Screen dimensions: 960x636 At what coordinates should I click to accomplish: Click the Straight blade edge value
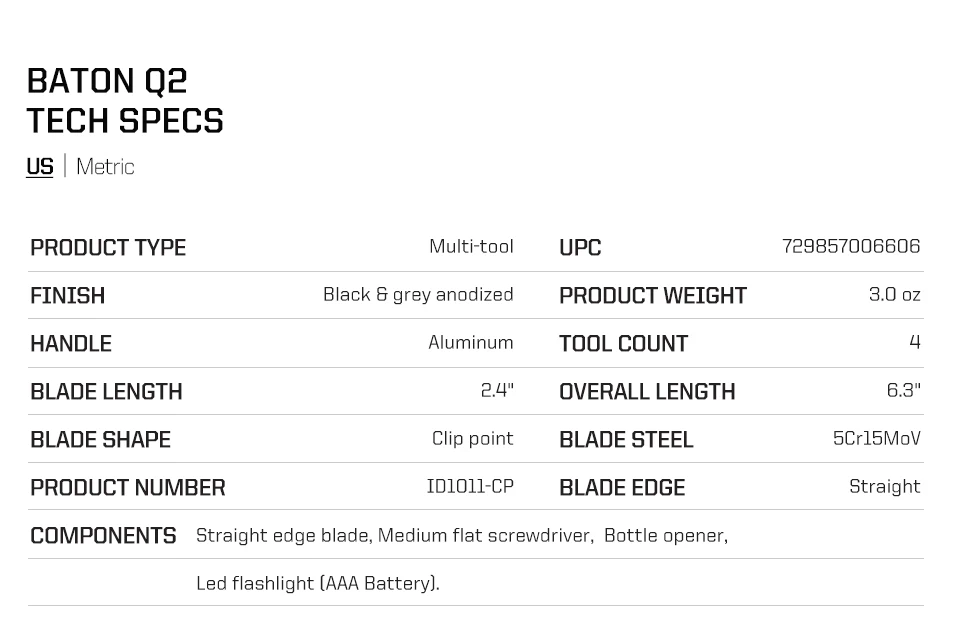[885, 486]
